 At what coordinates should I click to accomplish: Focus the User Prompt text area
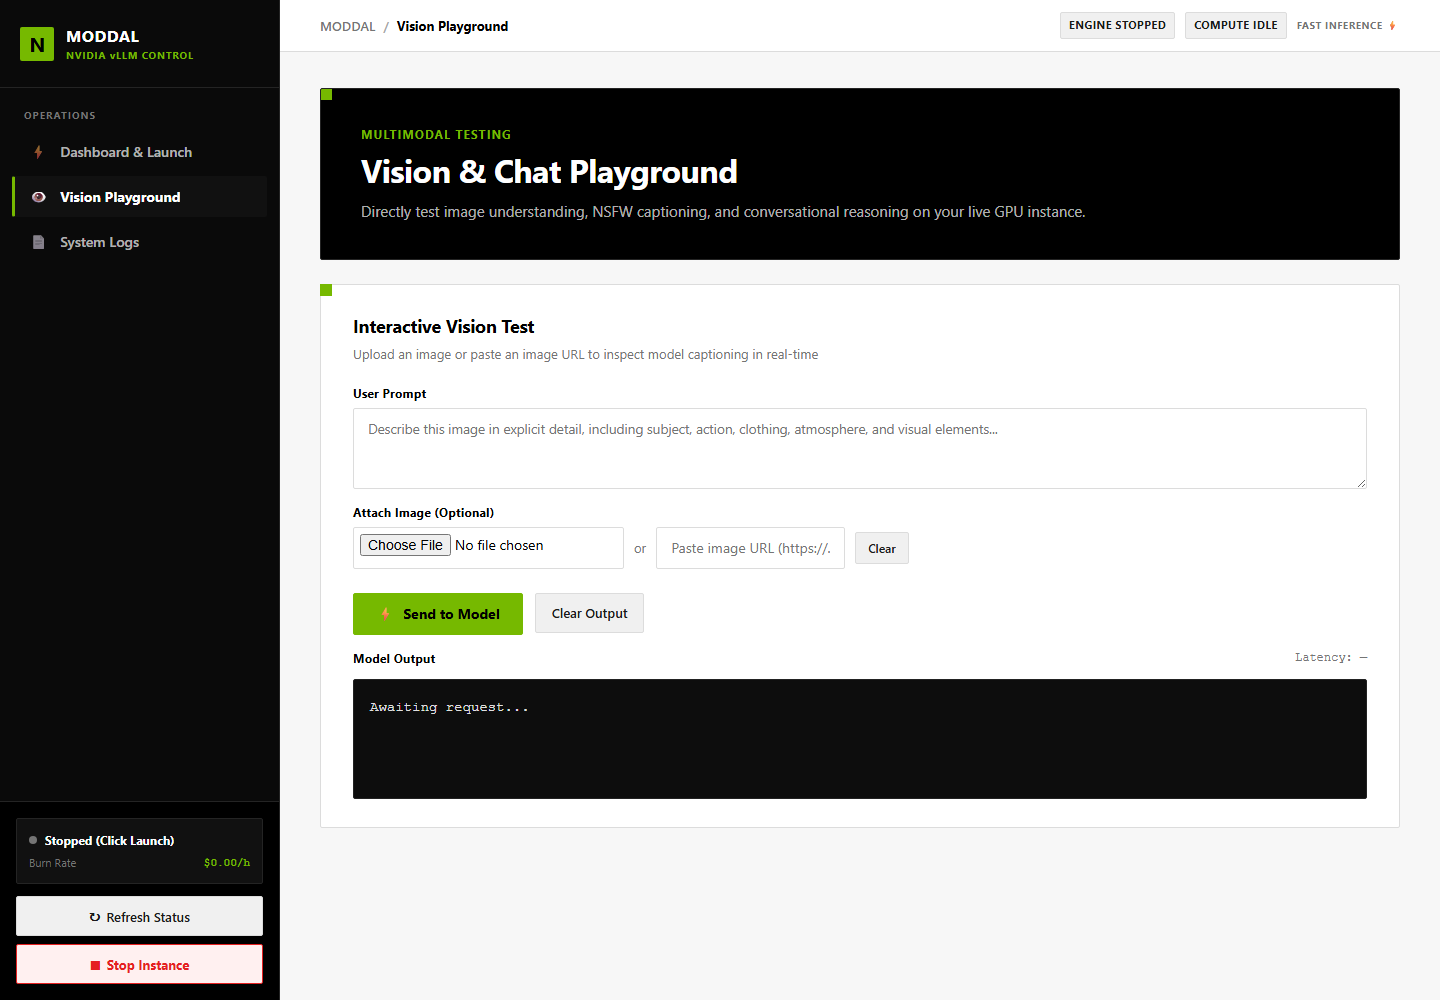[x=860, y=448]
